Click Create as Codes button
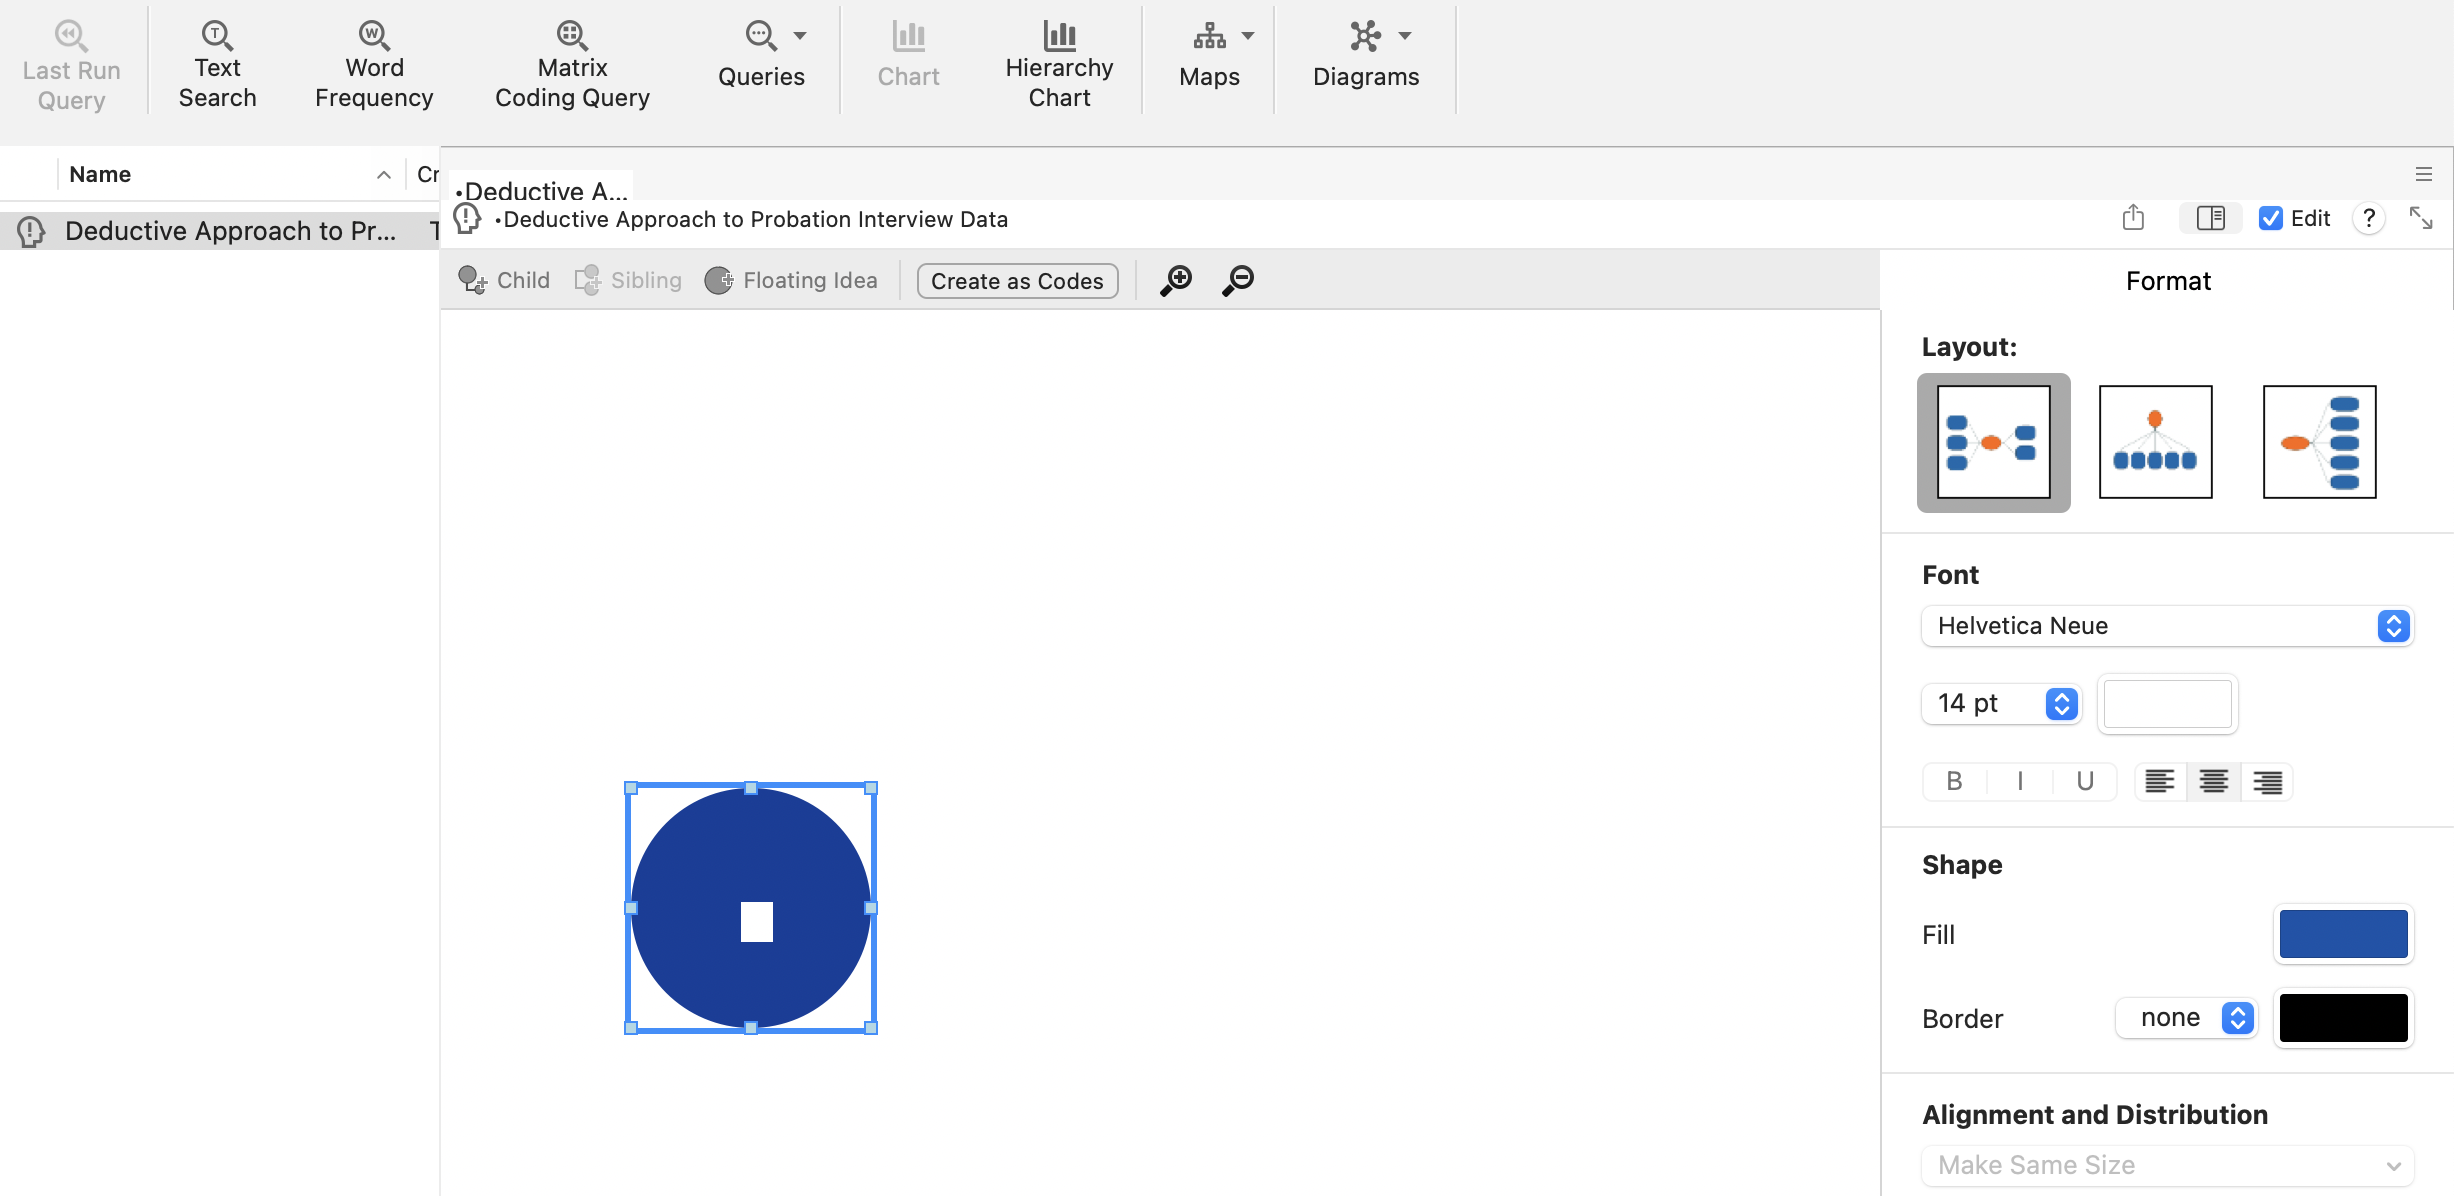2454x1196 pixels. [1017, 281]
